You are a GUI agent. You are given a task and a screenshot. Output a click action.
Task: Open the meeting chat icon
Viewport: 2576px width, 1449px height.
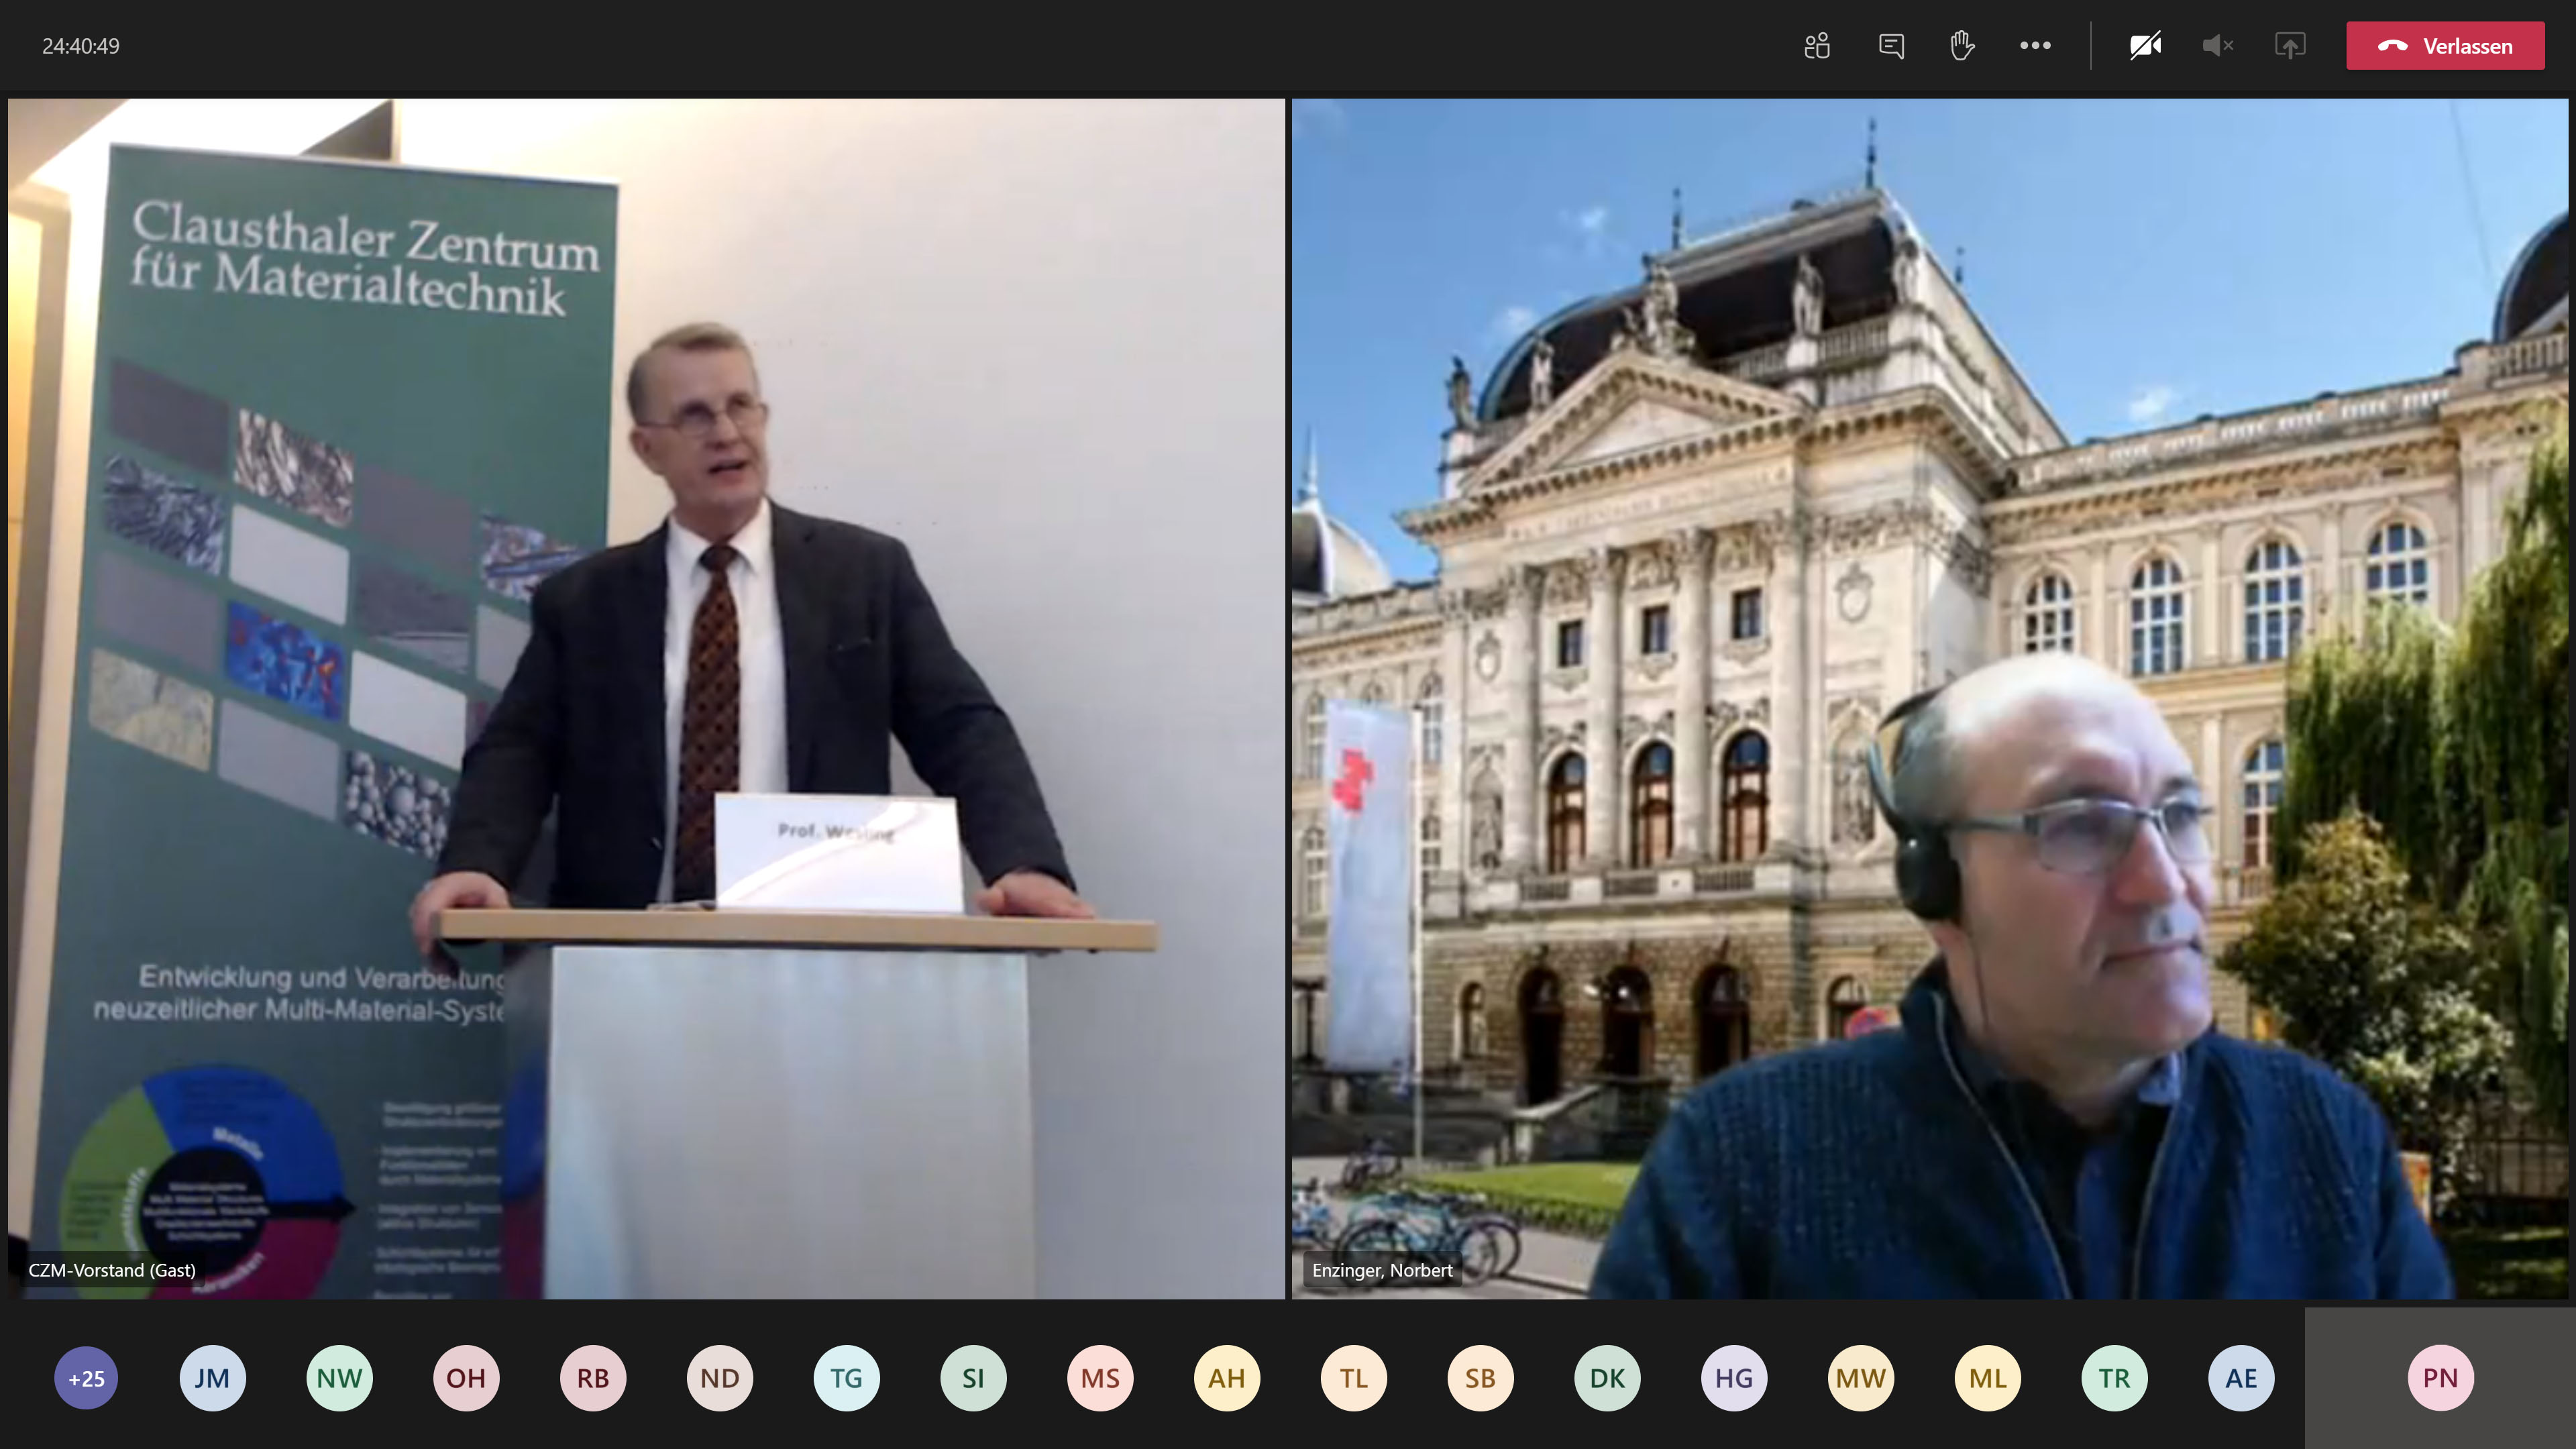[1890, 46]
